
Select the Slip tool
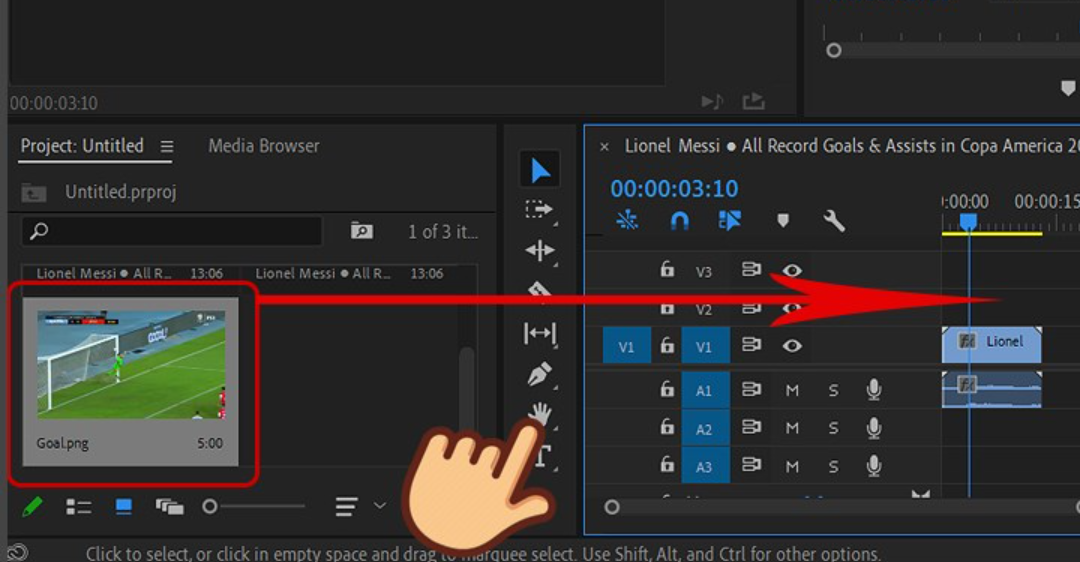tap(539, 333)
